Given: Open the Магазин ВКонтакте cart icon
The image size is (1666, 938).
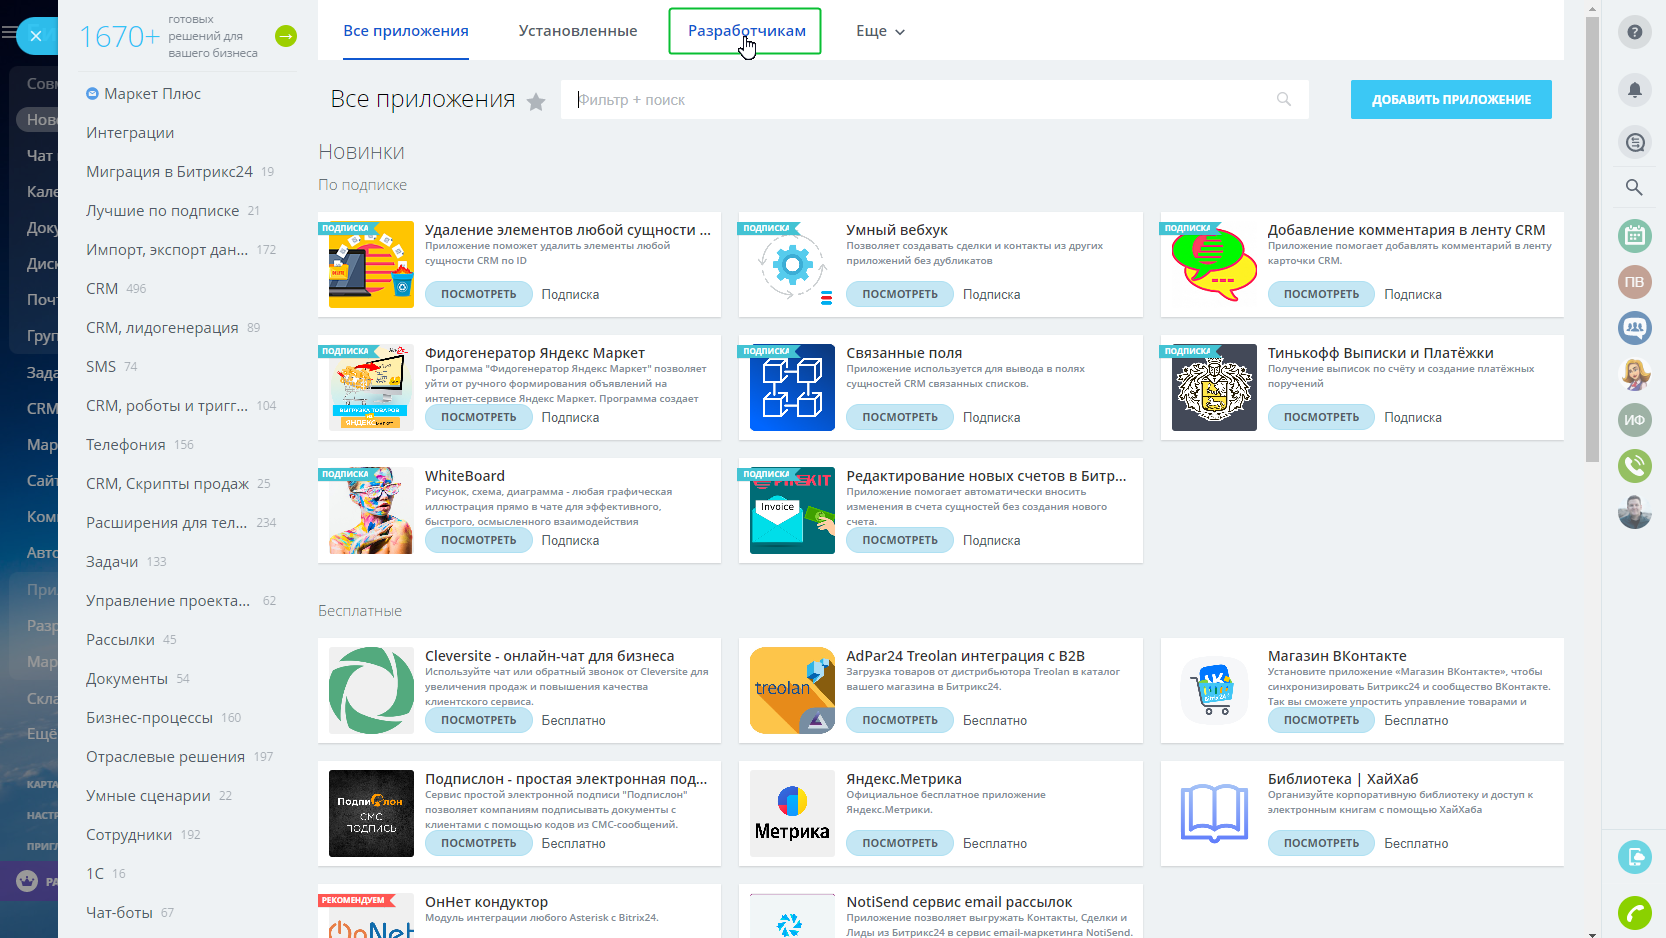Looking at the screenshot, I should coord(1214,690).
